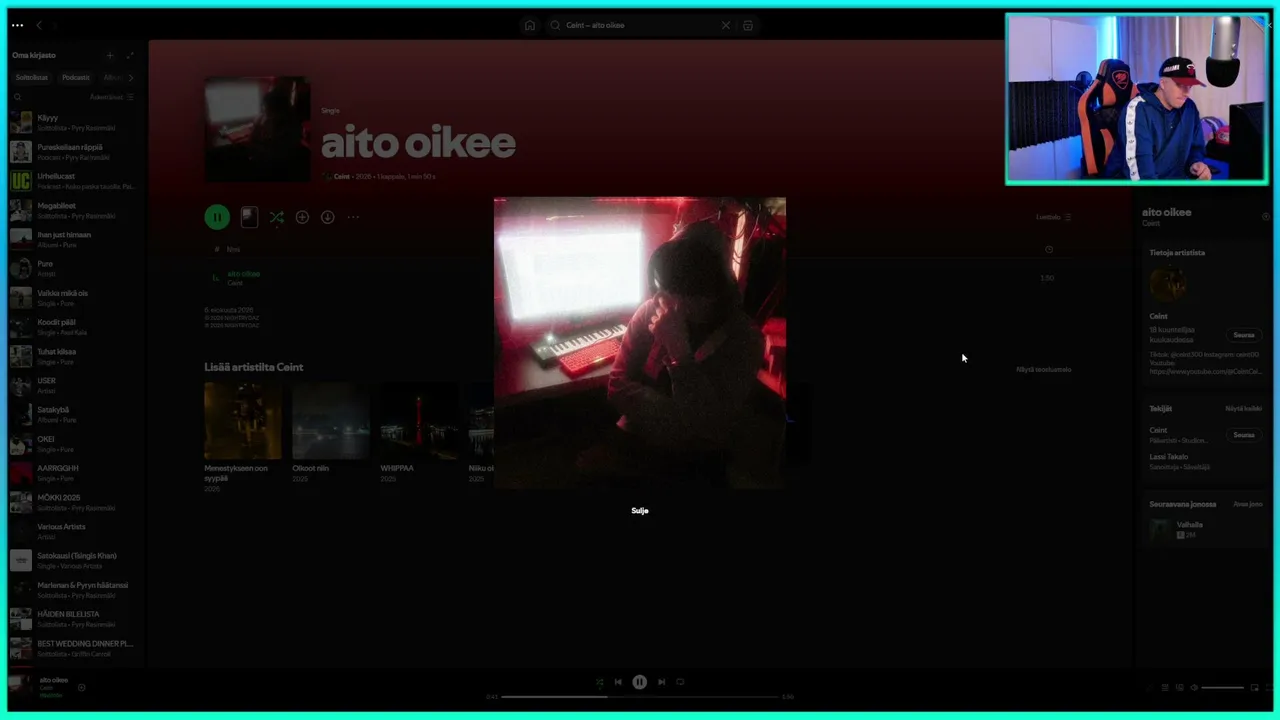Adjust the volume slider in the player bar
Screen dimensions: 1280x720
pos(1223,688)
